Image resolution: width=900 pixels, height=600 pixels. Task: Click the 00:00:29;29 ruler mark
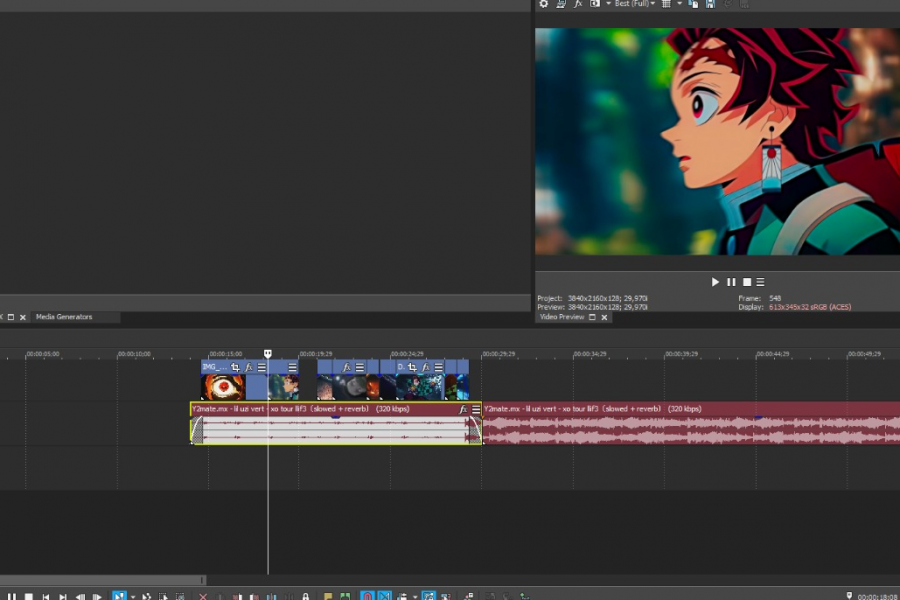click(x=498, y=354)
